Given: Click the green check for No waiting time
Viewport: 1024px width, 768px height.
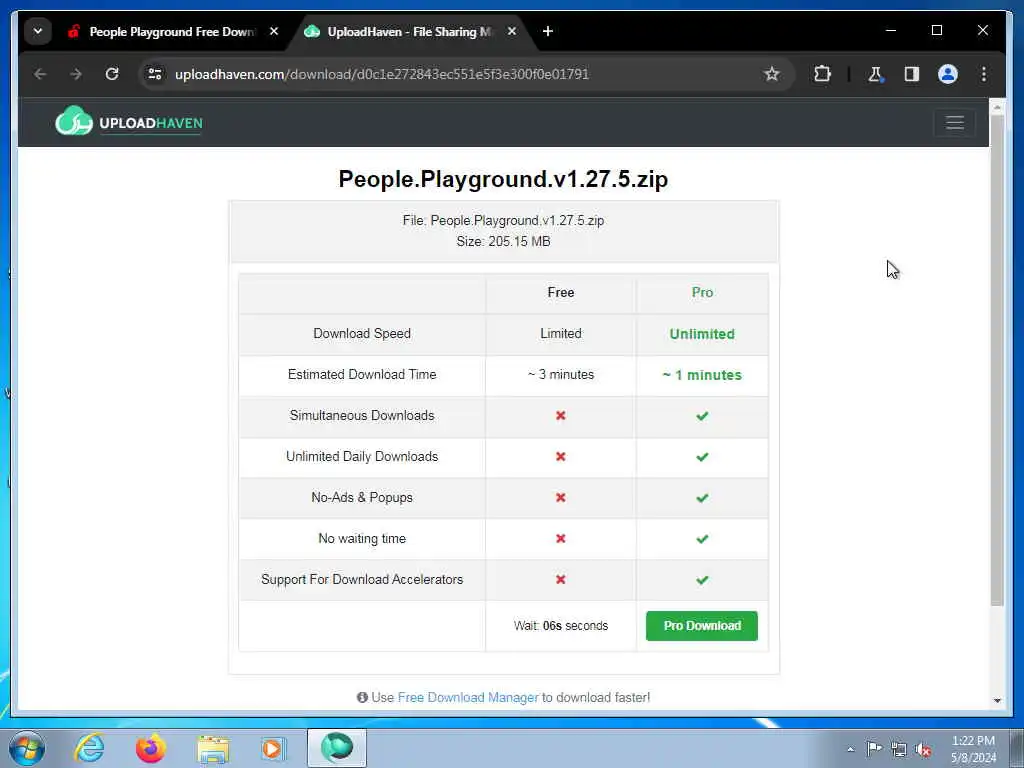Looking at the screenshot, I should point(702,539).
